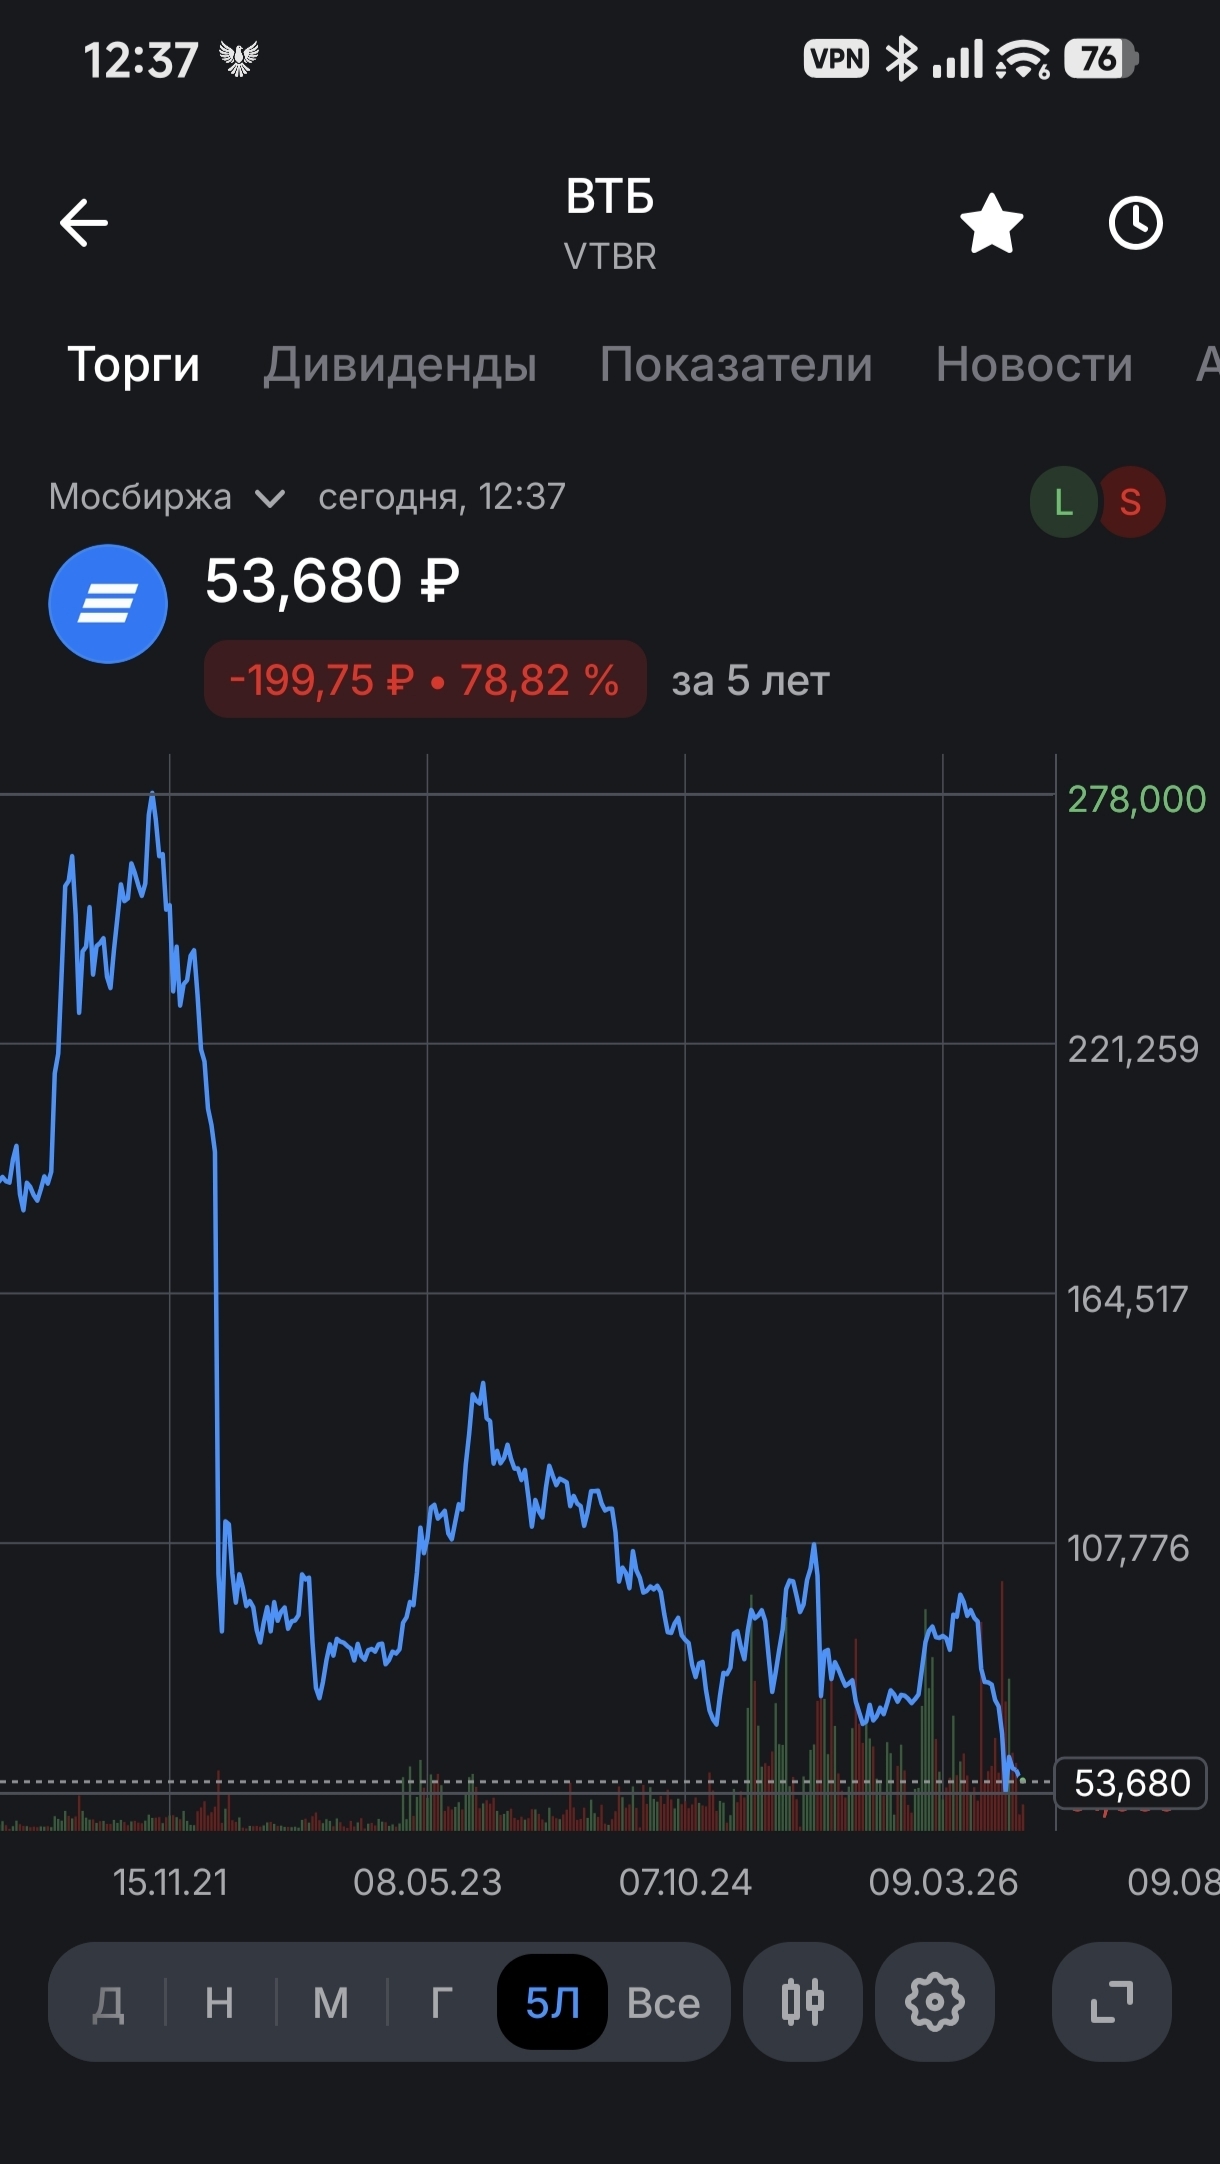This screenshot has width=1220, height=2164.
Task: Click the chevron next to Мосбиржа
Action: click(270, 498)
